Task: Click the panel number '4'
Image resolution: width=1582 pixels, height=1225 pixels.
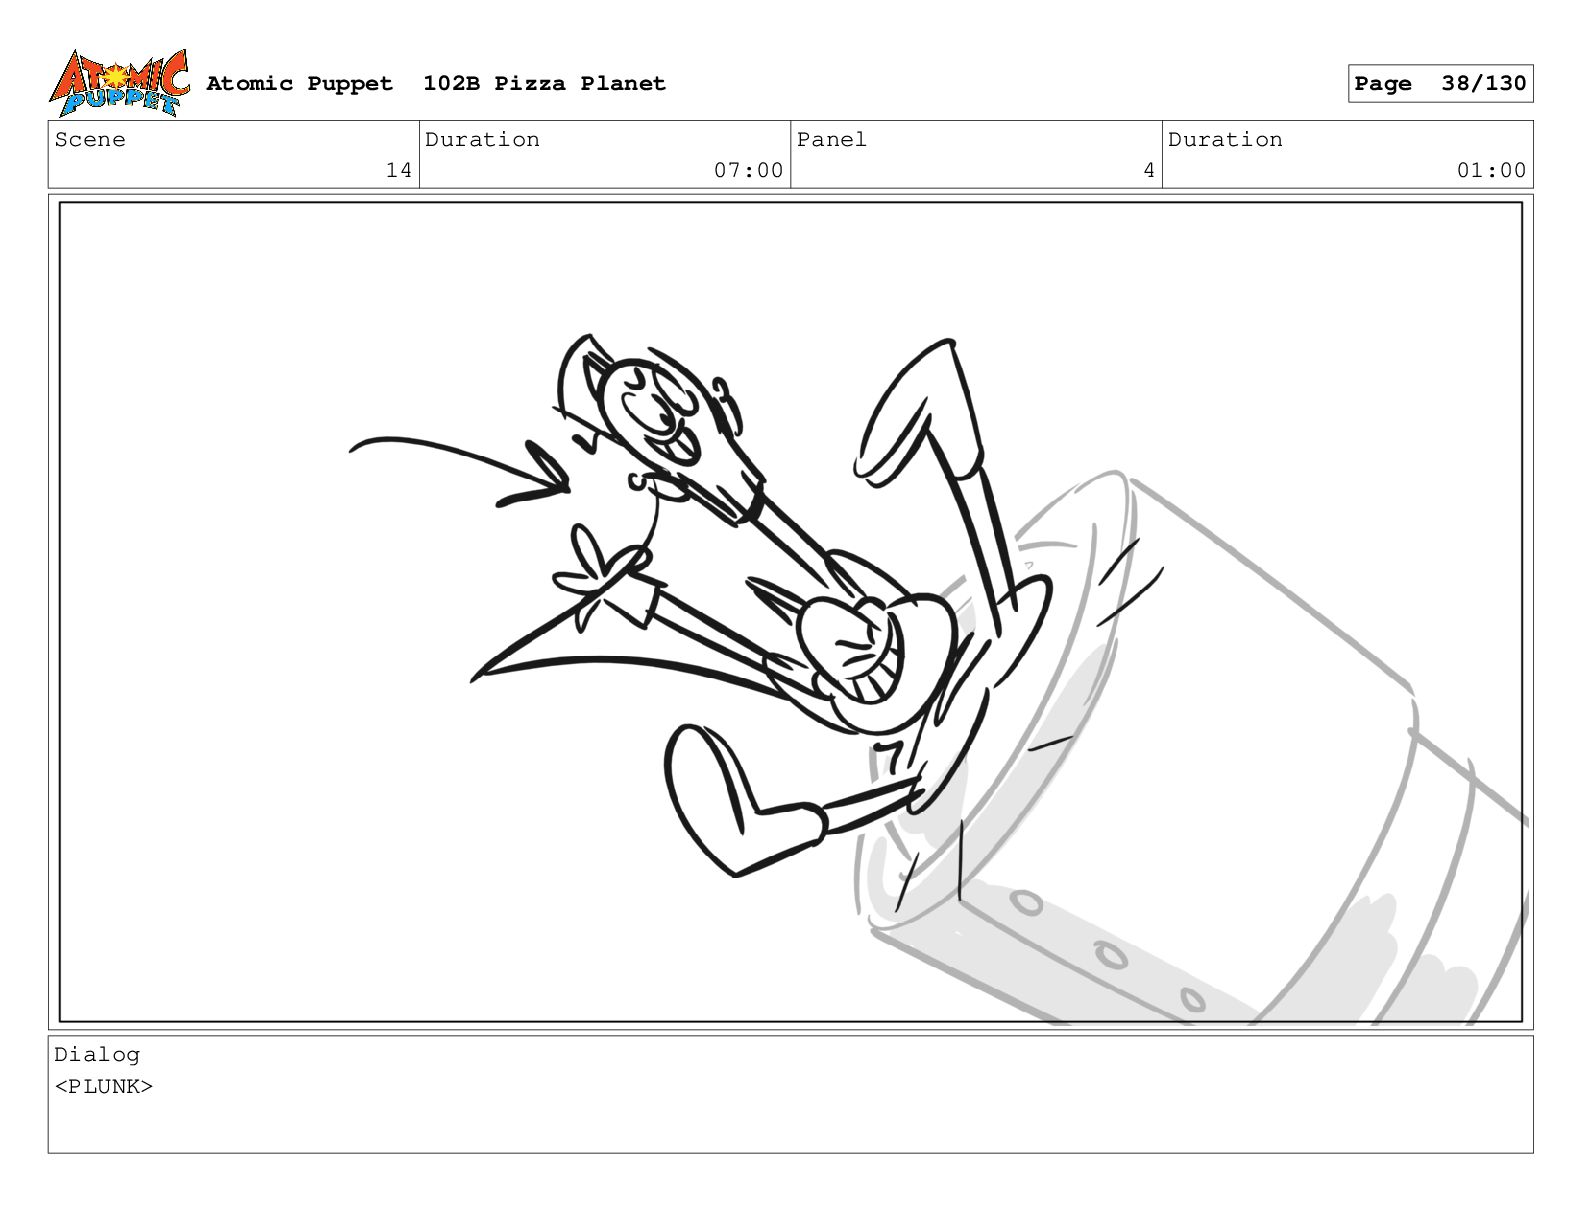Action: [x=1149, y=171]
